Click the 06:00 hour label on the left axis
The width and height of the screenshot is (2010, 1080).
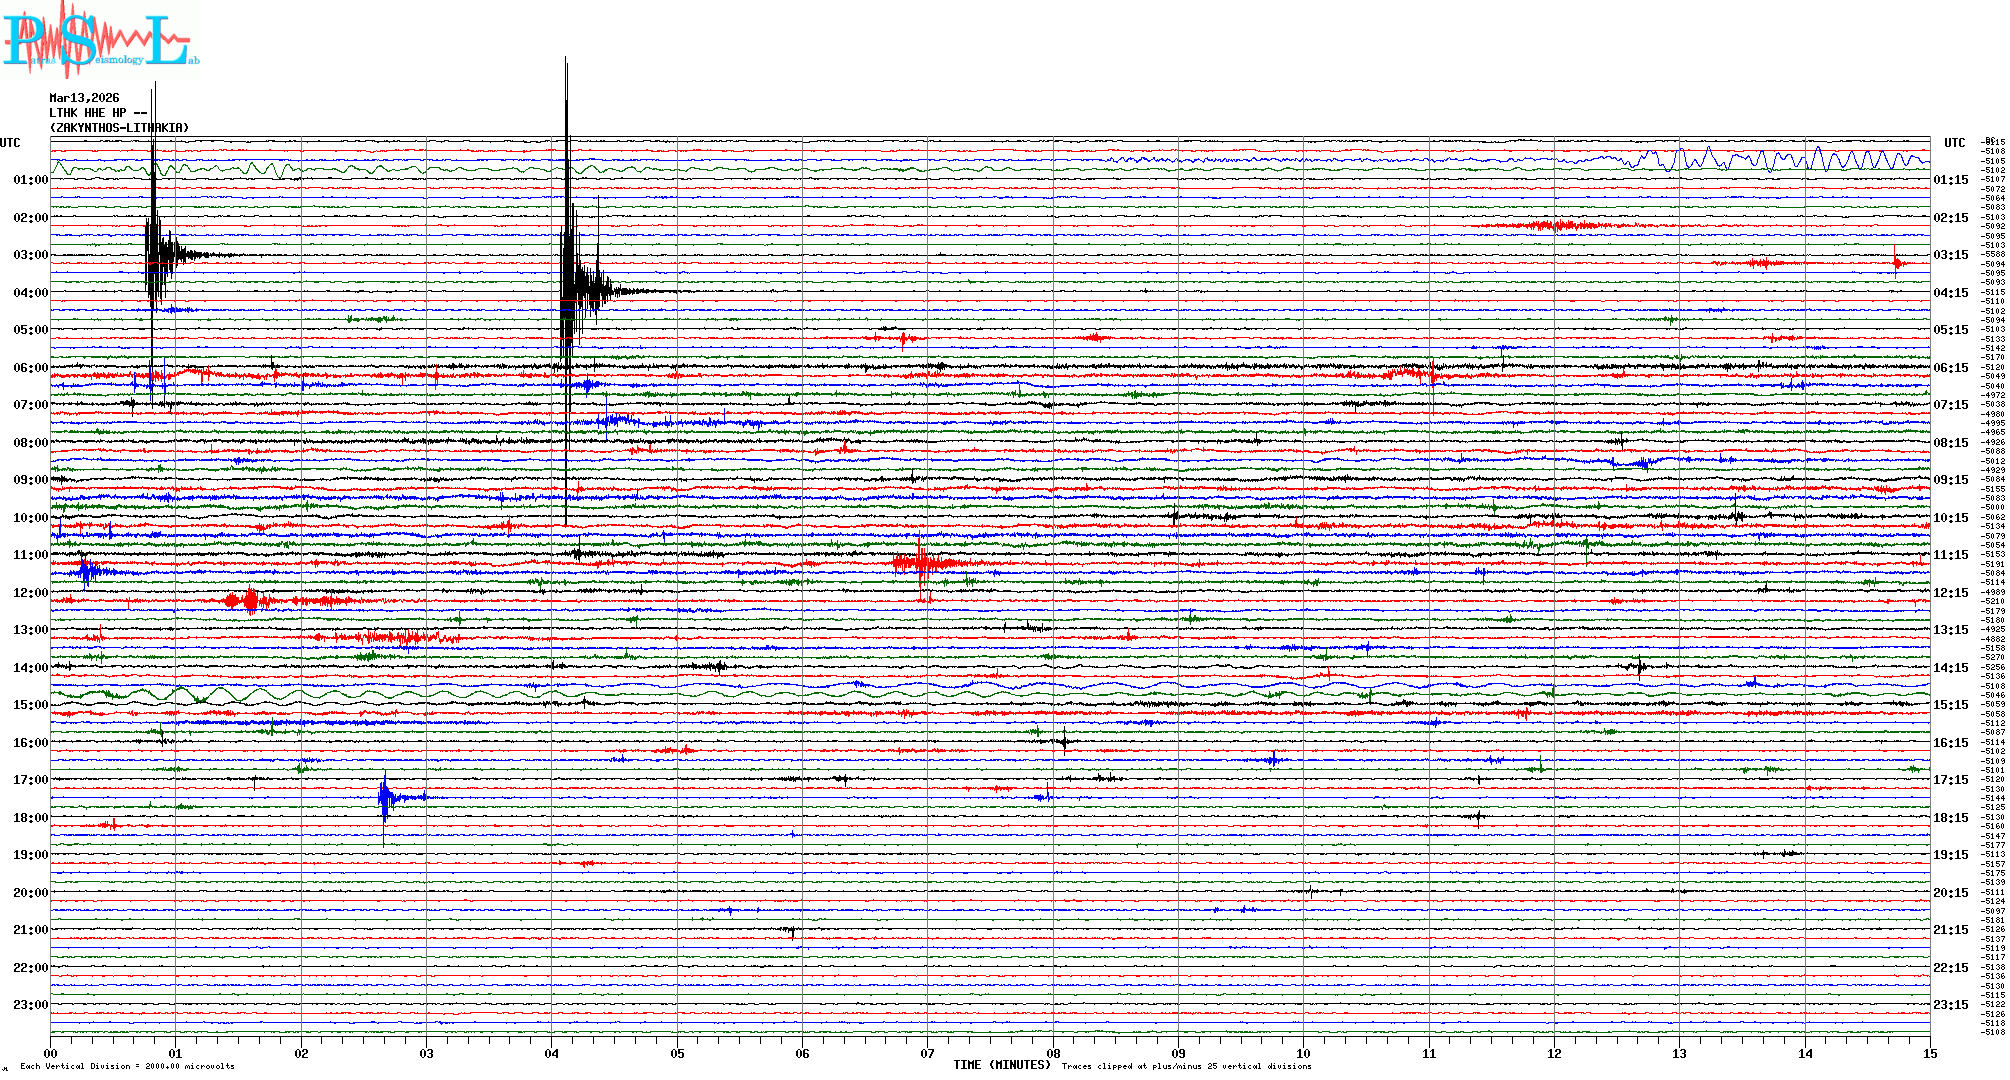coord(30,368)
